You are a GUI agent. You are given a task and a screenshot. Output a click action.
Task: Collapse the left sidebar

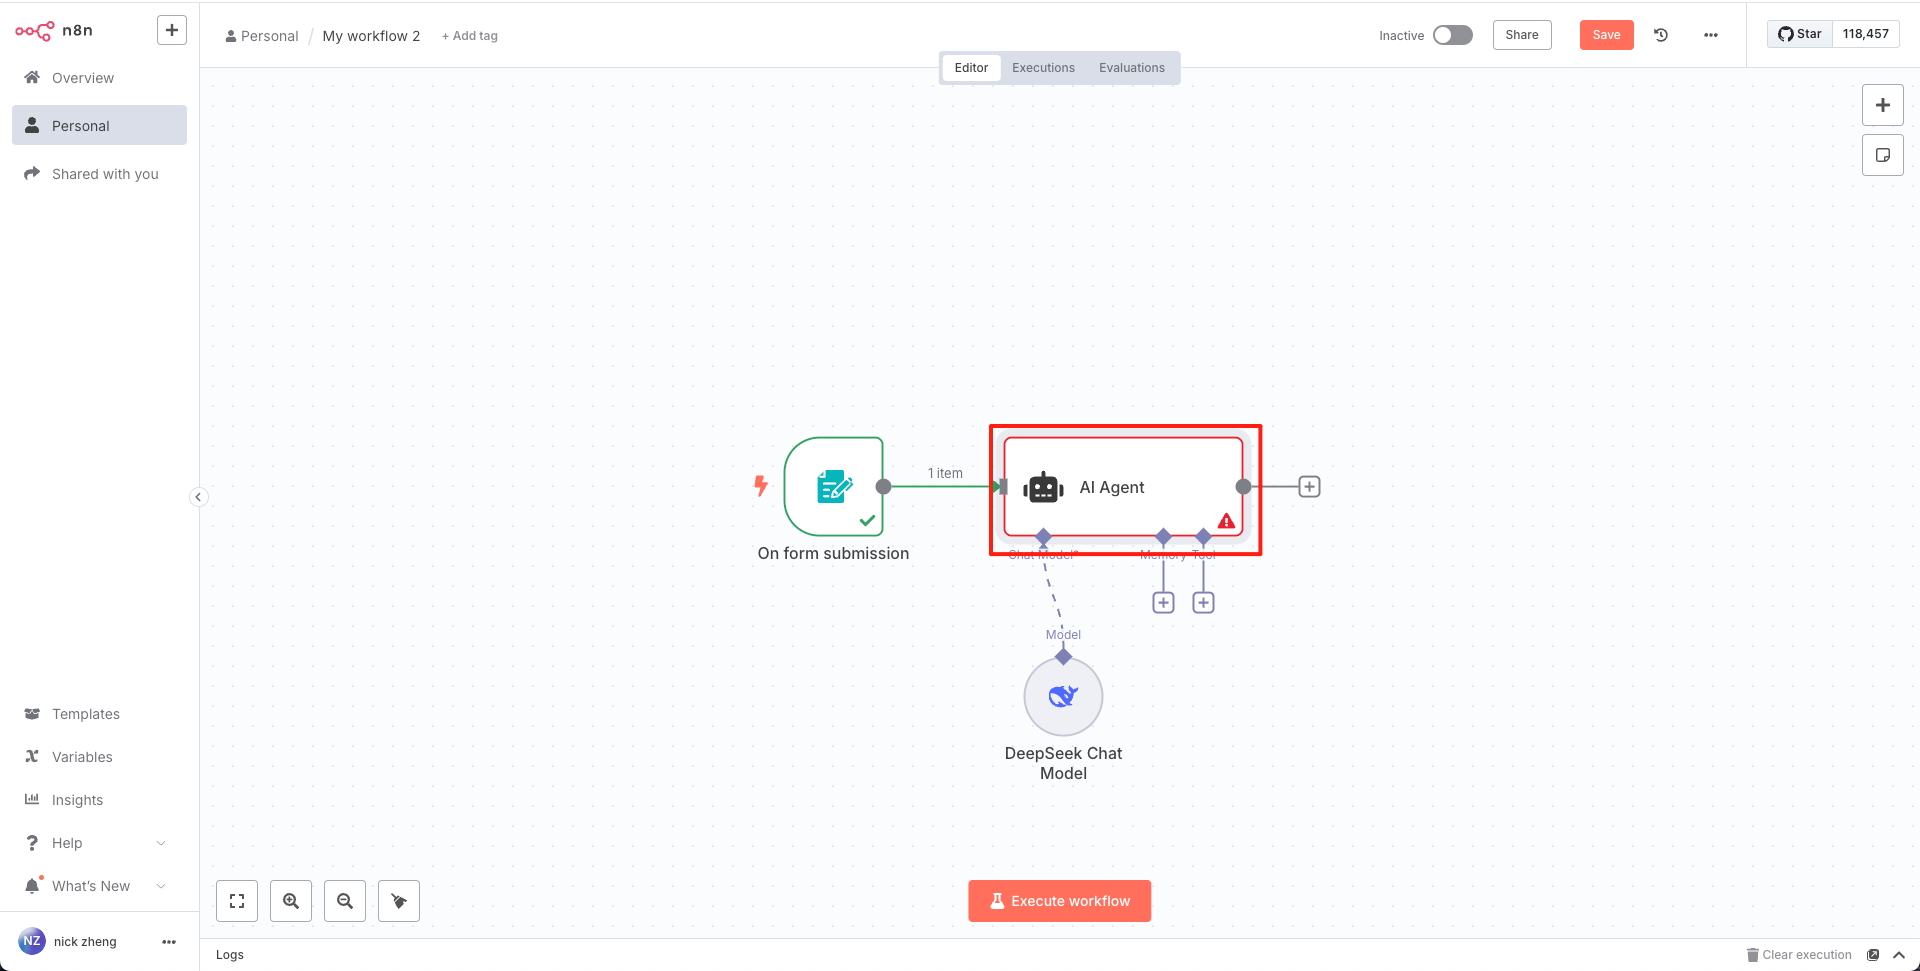(199, 497)
